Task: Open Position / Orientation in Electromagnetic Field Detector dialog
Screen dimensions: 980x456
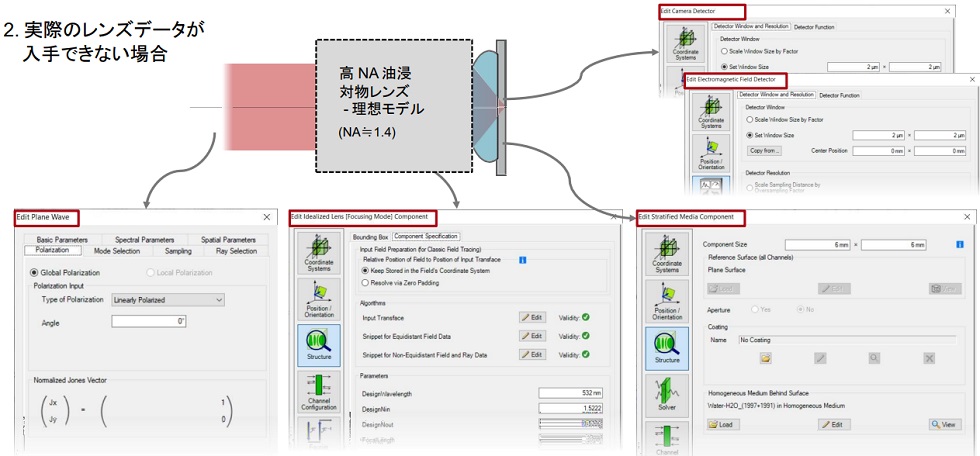Action: click(711, 153)
